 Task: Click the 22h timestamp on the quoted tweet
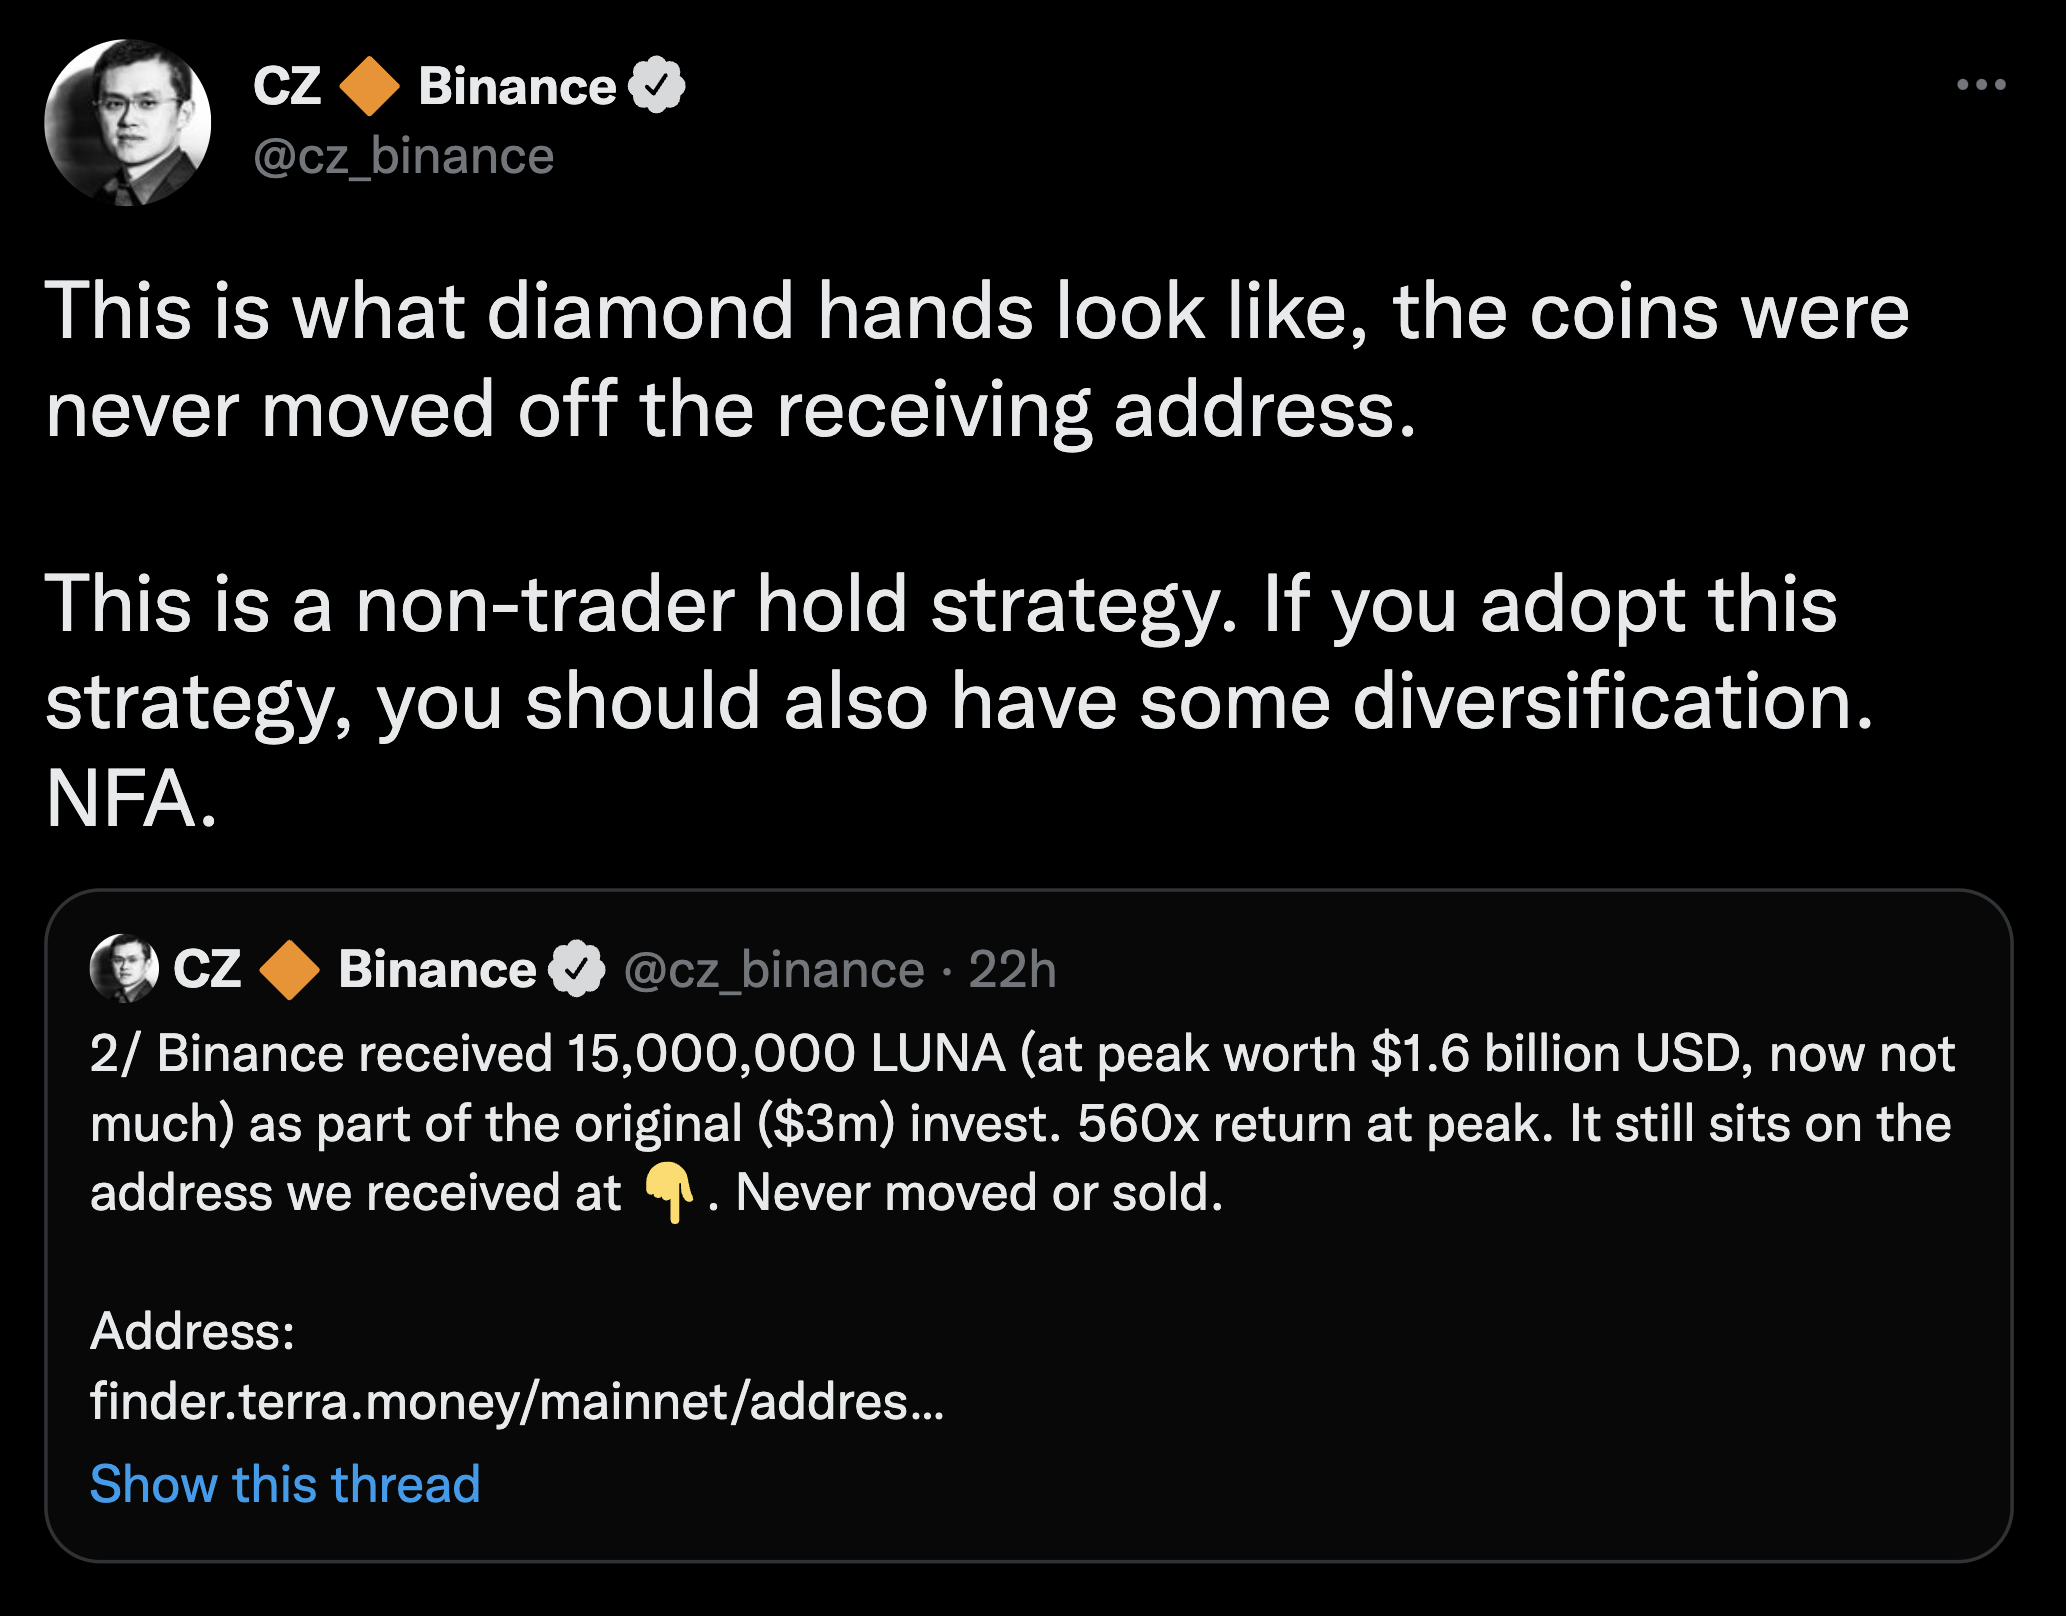pyautogui.click(x=1011, y=968)
